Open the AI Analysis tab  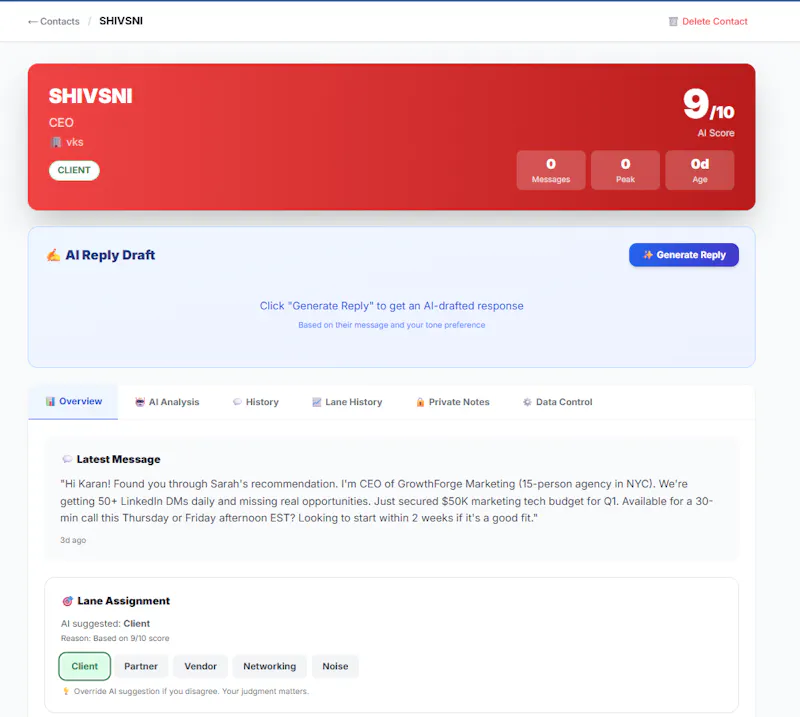[167, 402]
